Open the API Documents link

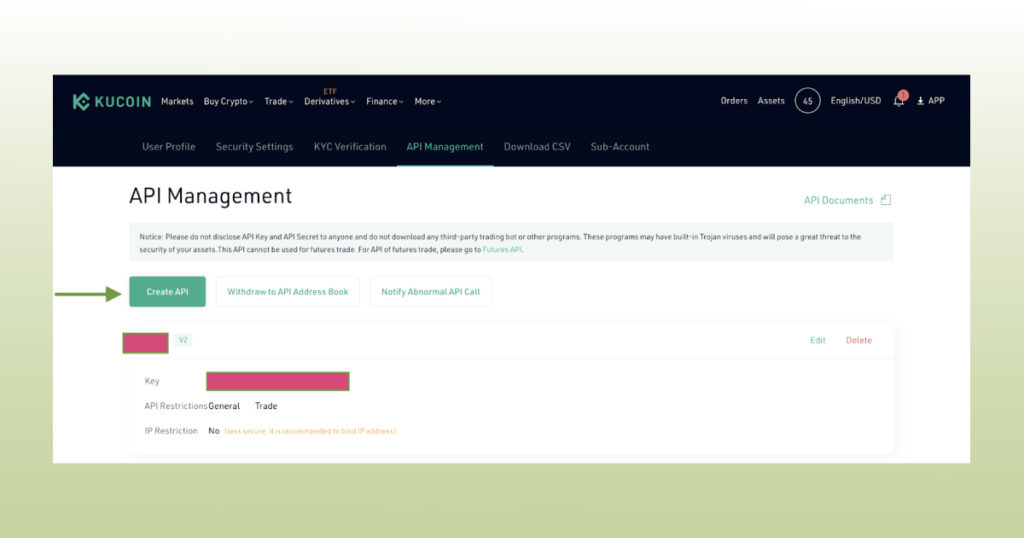pos(838,200)
